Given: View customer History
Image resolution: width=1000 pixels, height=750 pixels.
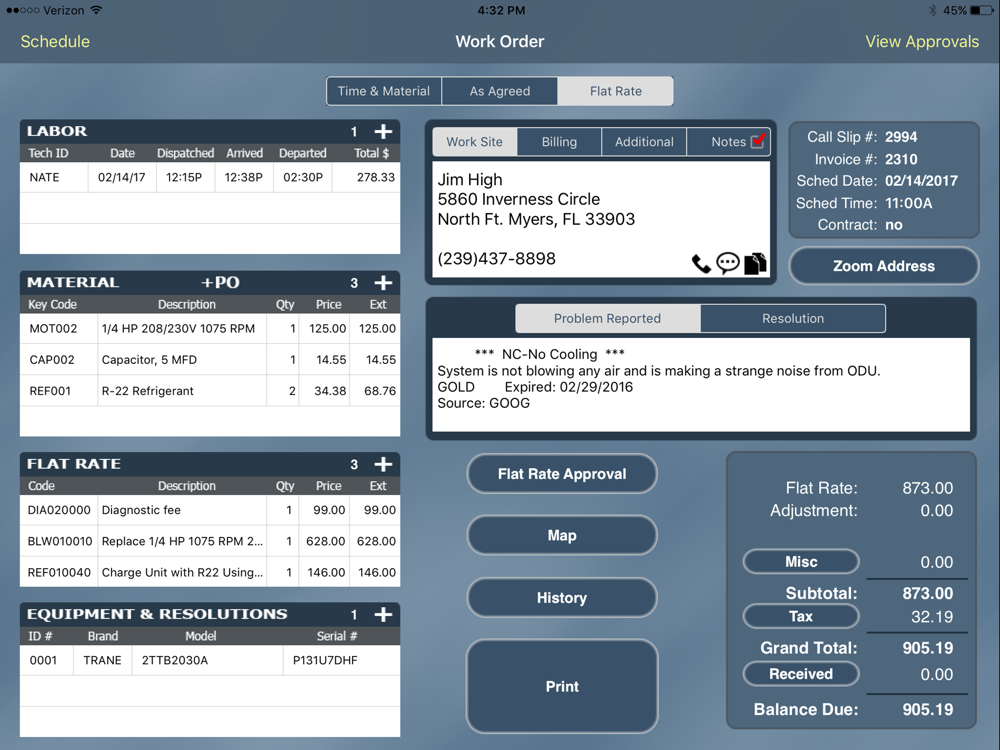Looking at the screenshot, I should pyautogui.click(x=562, y=598).
